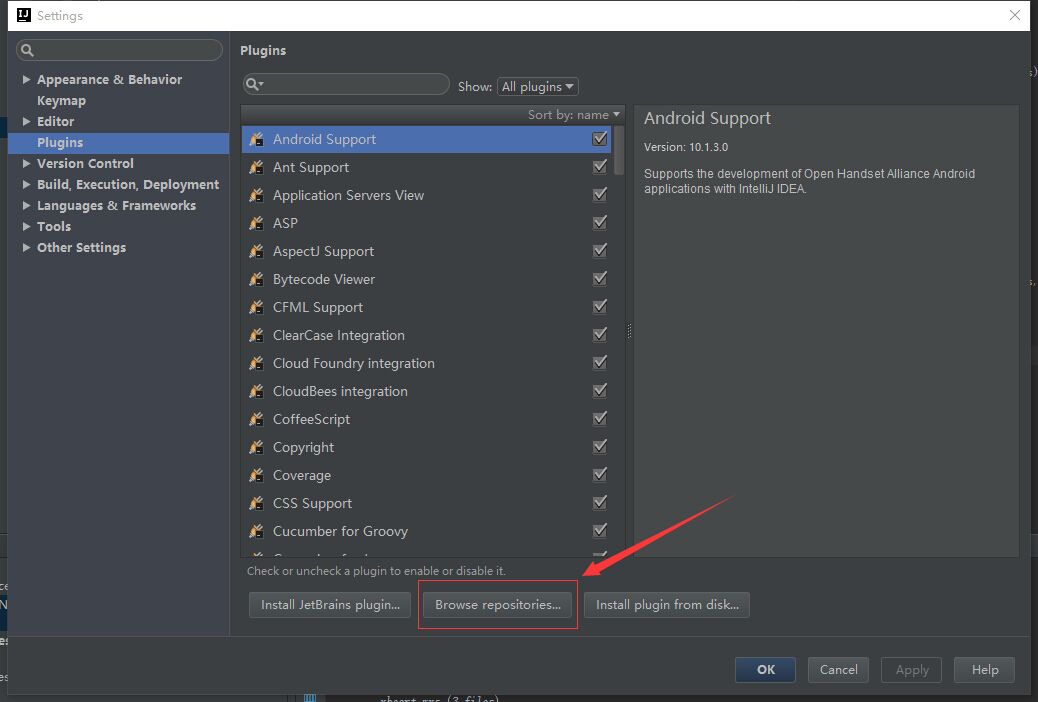Uncheck the AspectJ Support plugin
Image resolution: width=1038 pixels, height=702 pixels.
pos(600,251)
